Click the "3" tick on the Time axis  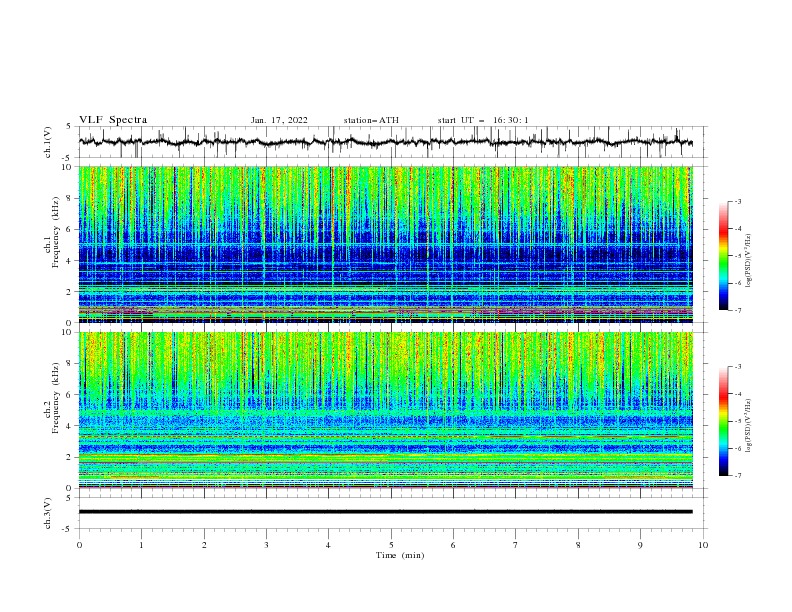tap(266, 545)
